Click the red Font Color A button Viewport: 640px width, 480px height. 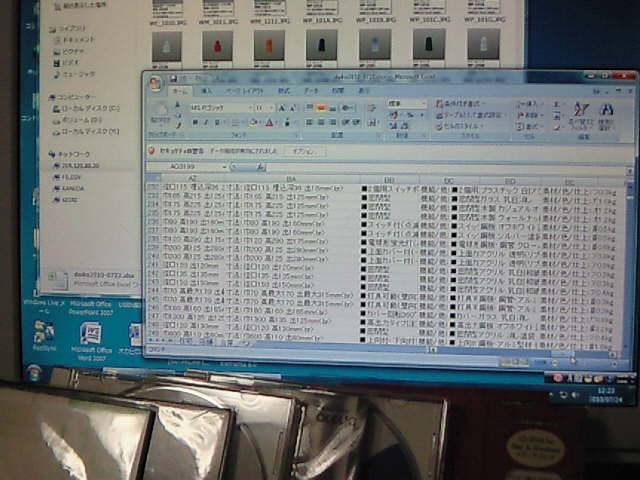[269, 122]
